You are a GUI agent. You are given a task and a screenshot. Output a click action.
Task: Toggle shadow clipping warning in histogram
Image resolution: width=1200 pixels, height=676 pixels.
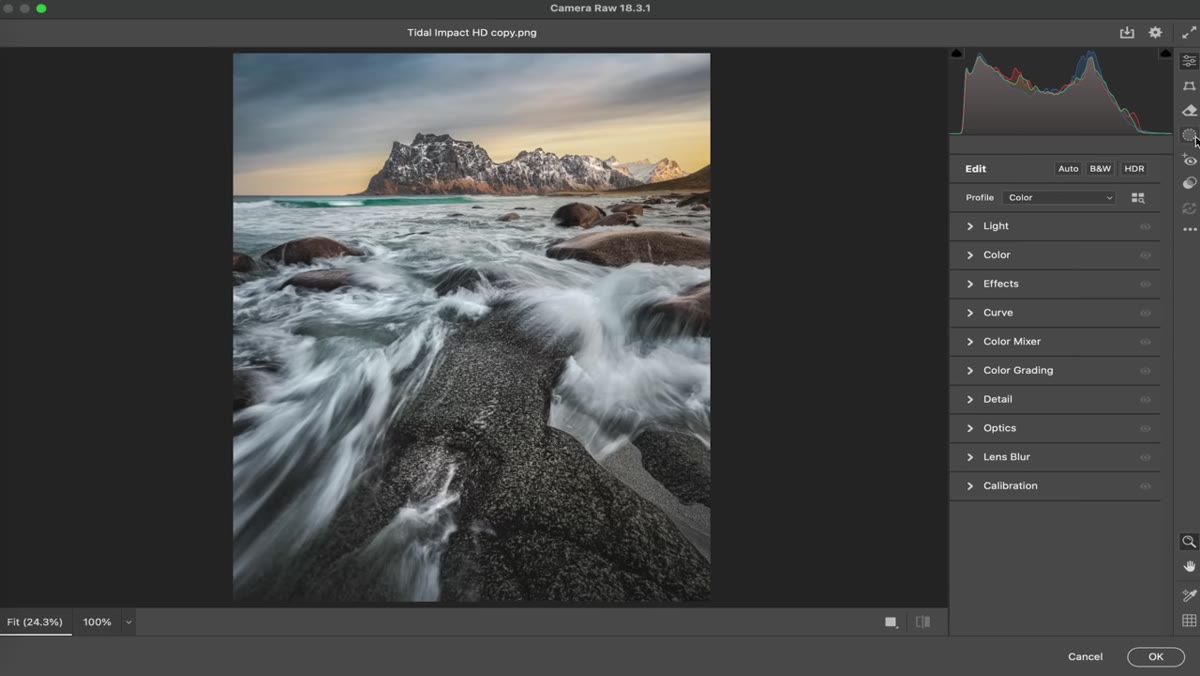957,53
